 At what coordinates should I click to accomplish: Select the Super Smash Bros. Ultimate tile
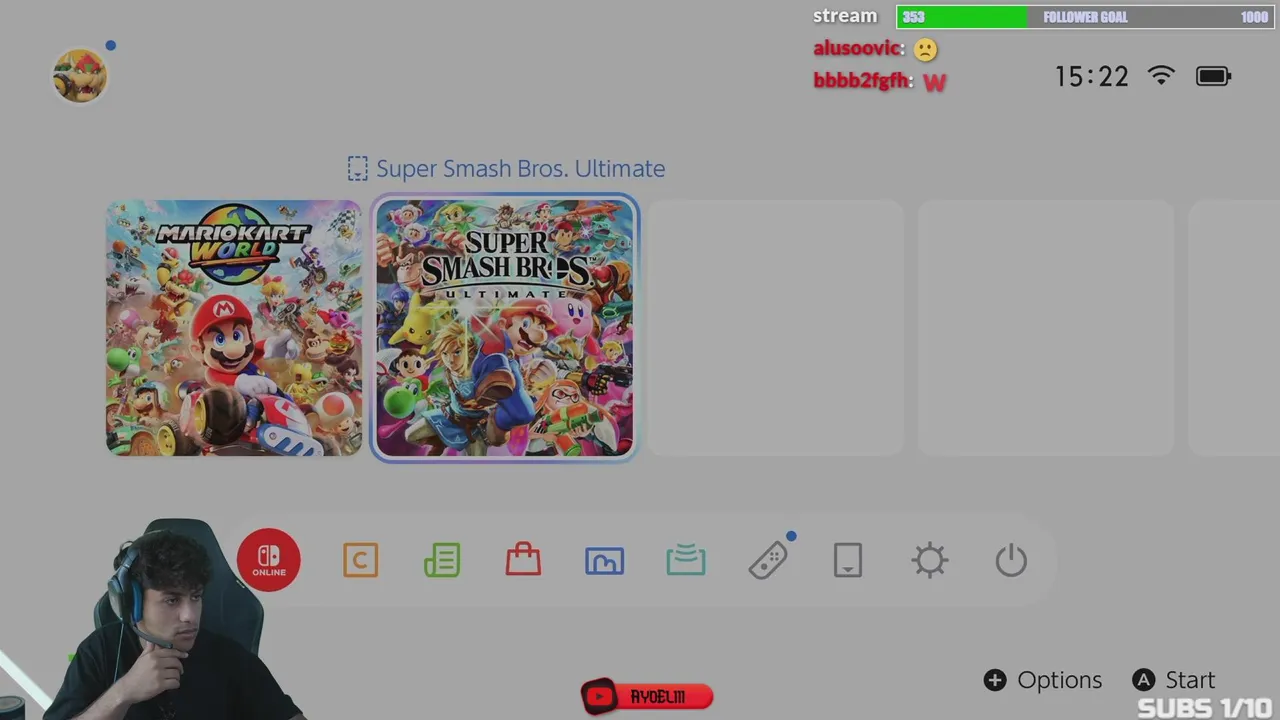pos(505,328)
